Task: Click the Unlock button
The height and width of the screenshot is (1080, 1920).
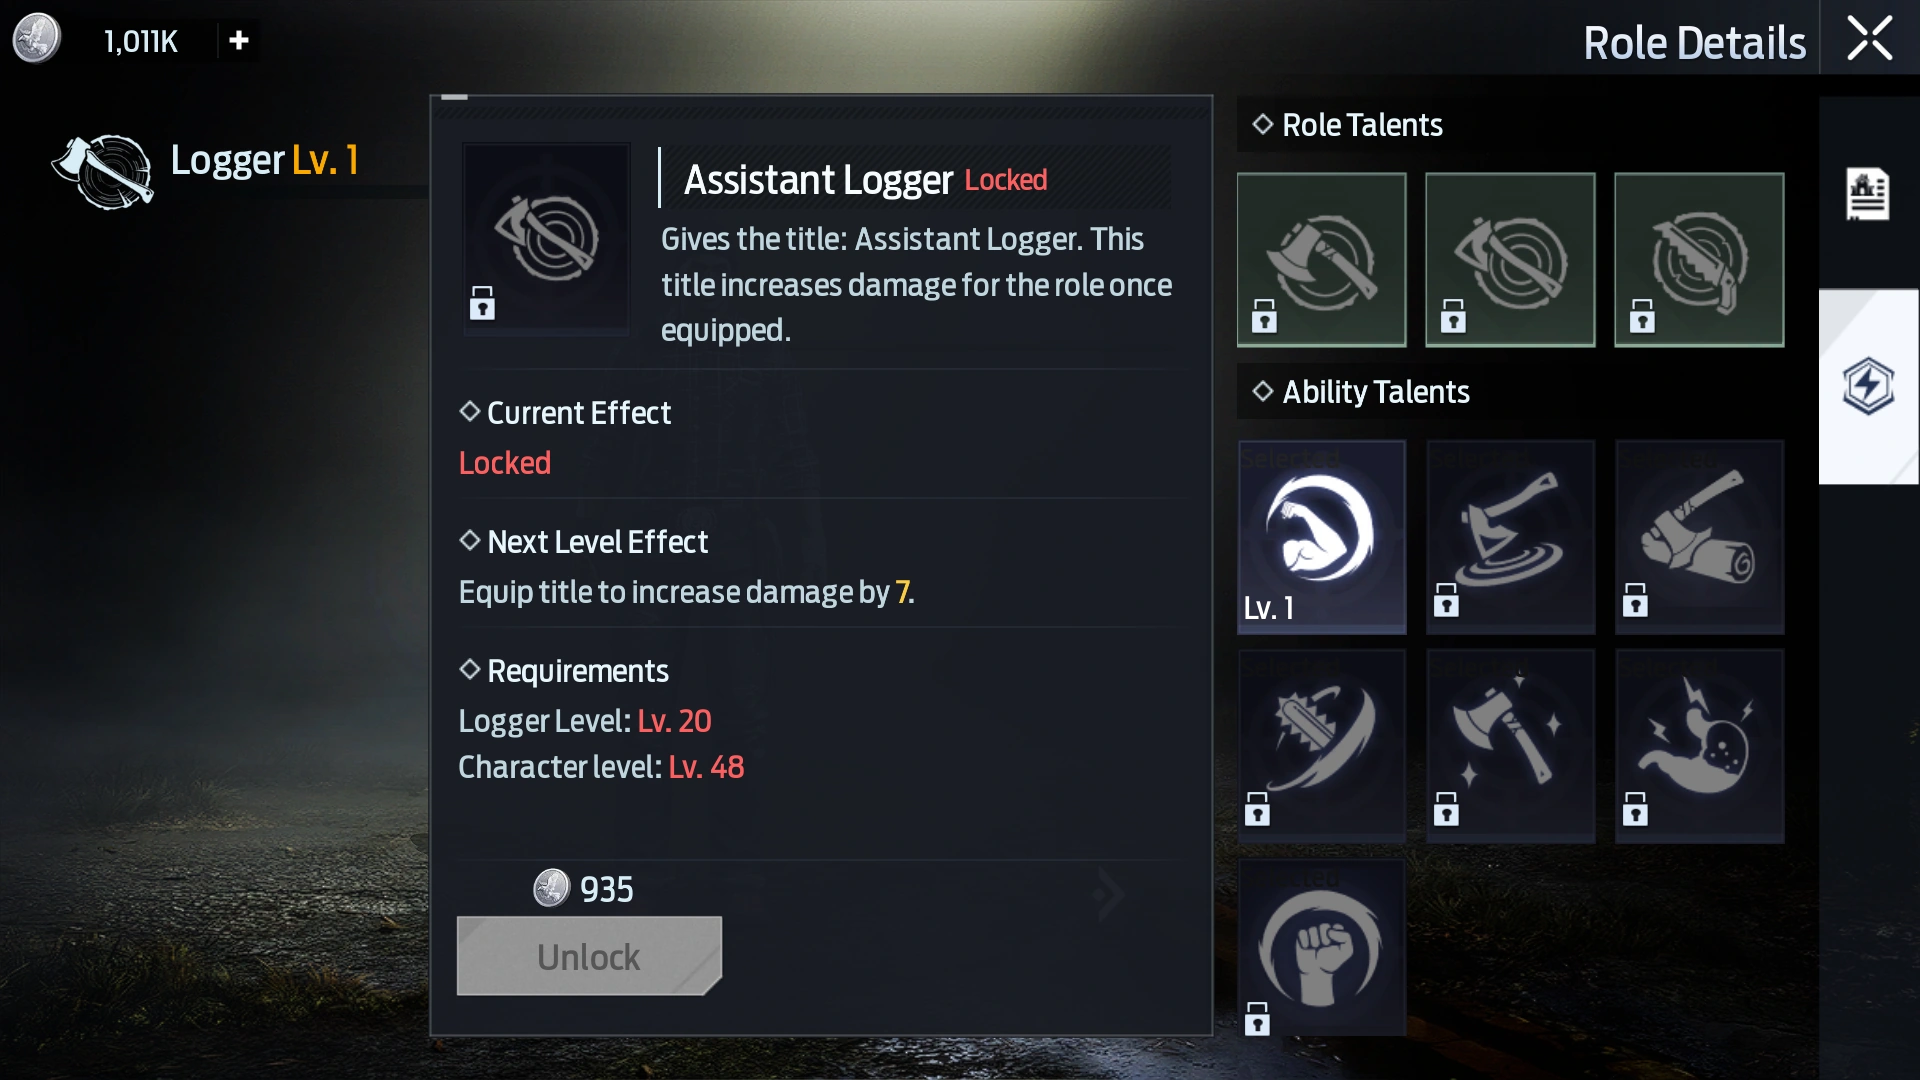Action: [589, 956]
